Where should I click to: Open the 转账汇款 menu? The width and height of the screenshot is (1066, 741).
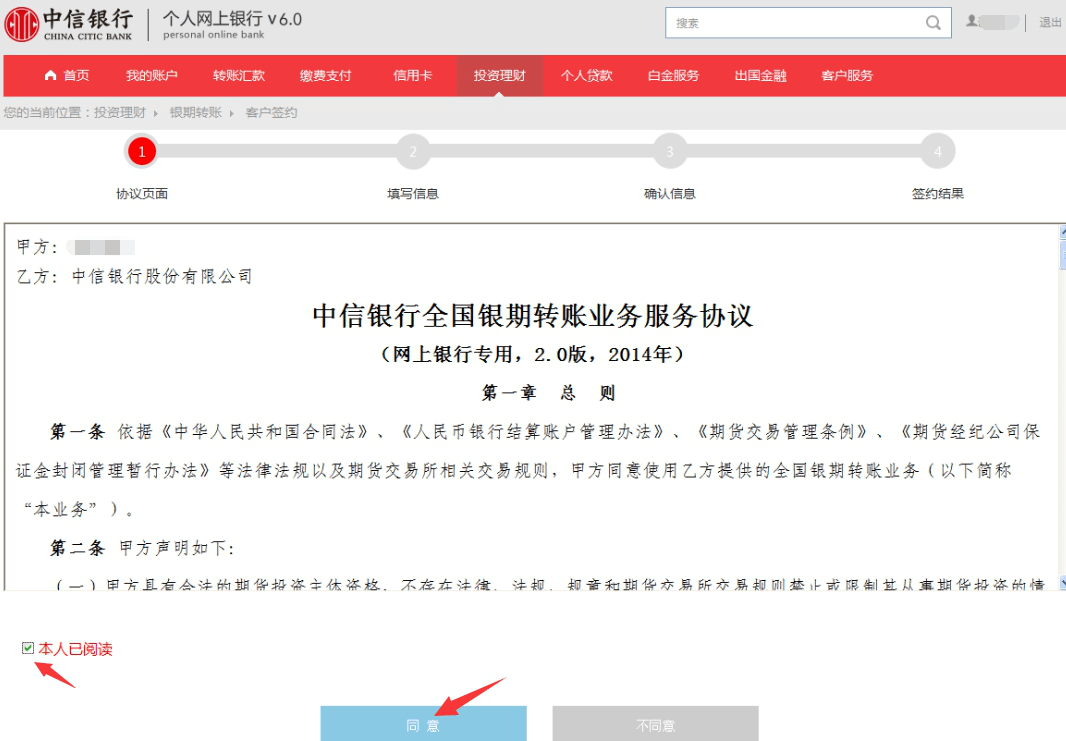pyautogui.click(x=239, y=75)
